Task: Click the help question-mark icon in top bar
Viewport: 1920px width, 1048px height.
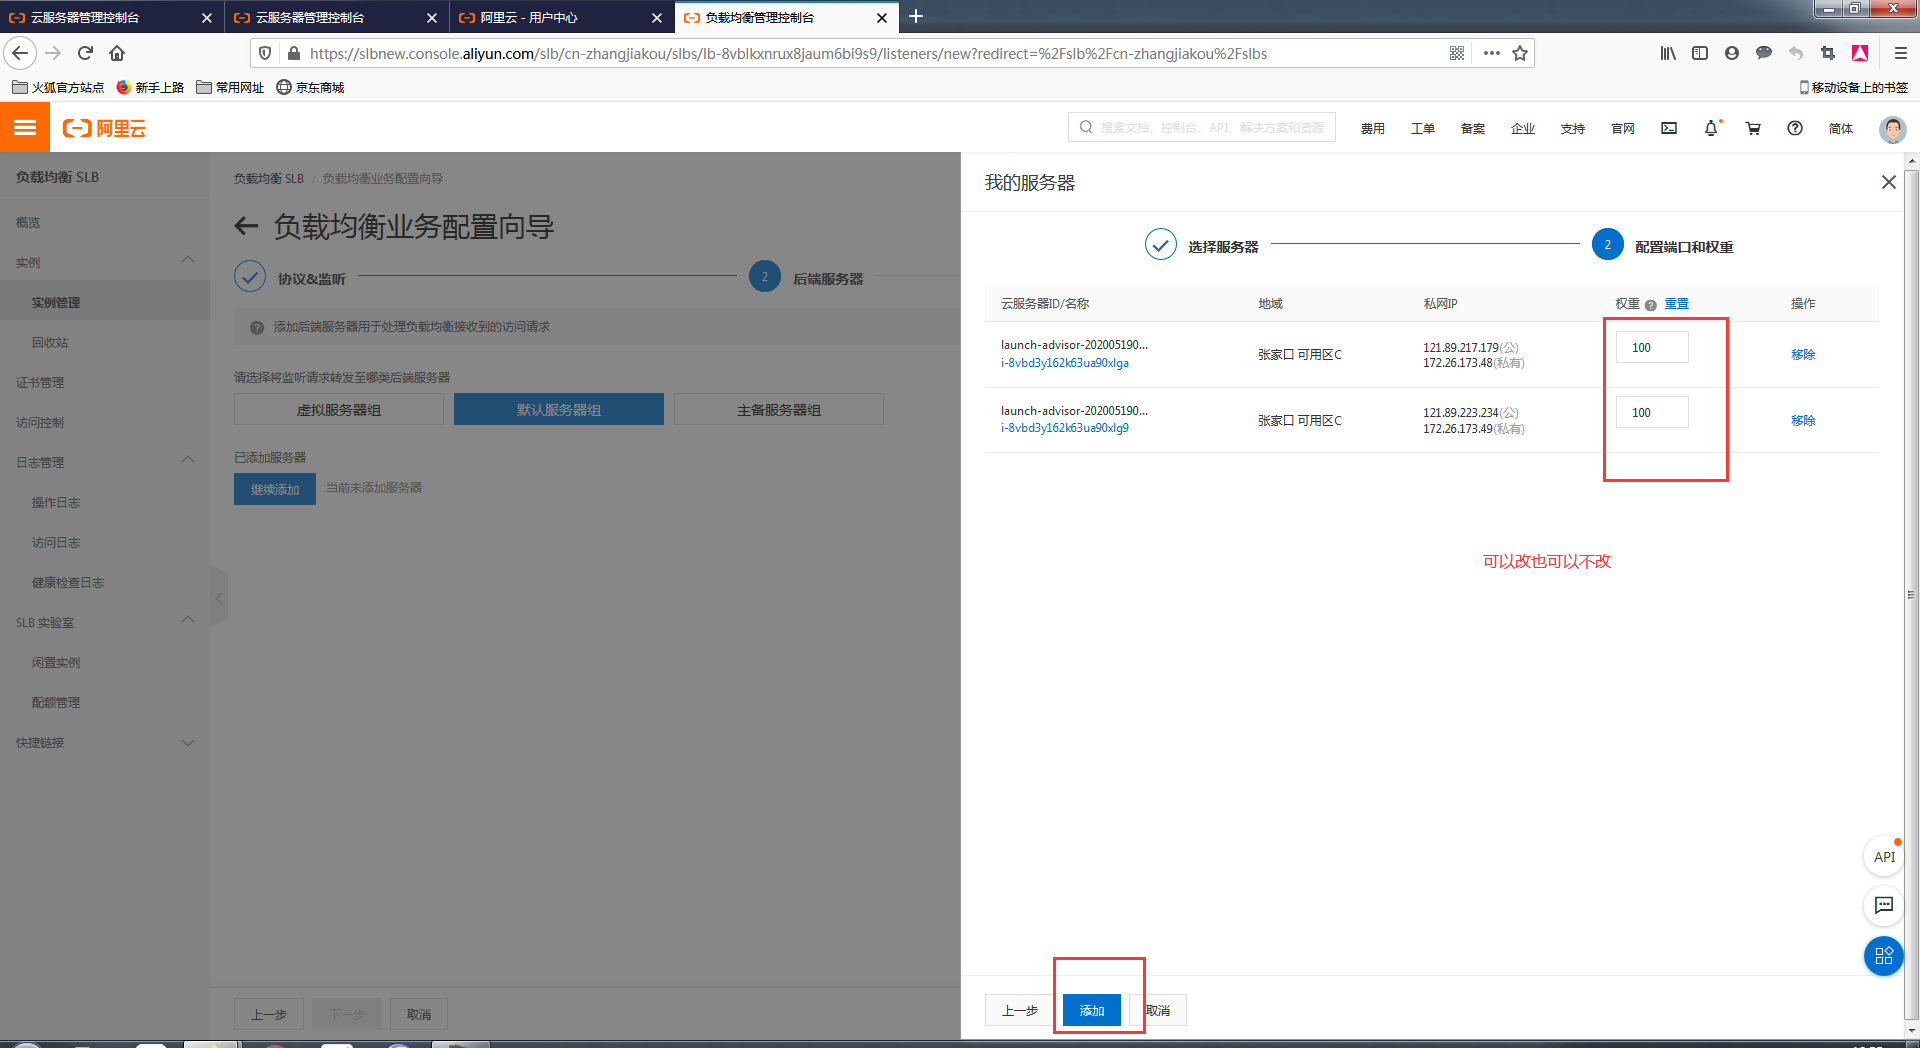Action: 1795,128
